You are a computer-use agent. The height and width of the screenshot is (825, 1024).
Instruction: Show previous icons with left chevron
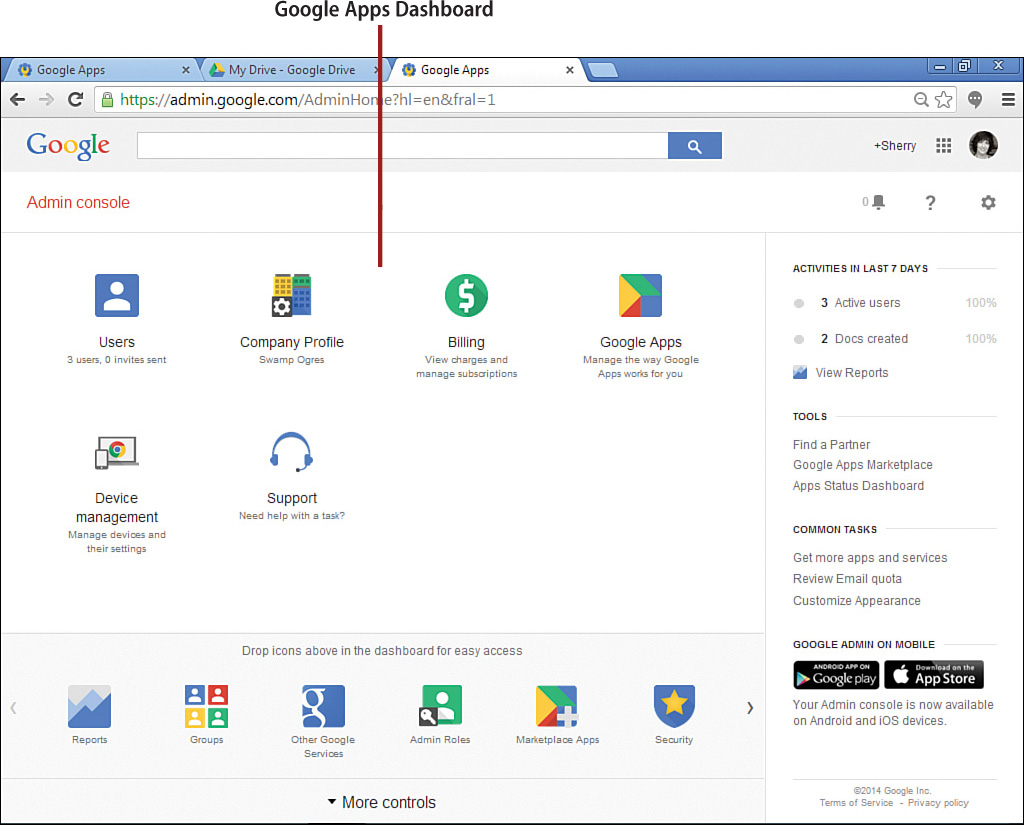(13, 707)
